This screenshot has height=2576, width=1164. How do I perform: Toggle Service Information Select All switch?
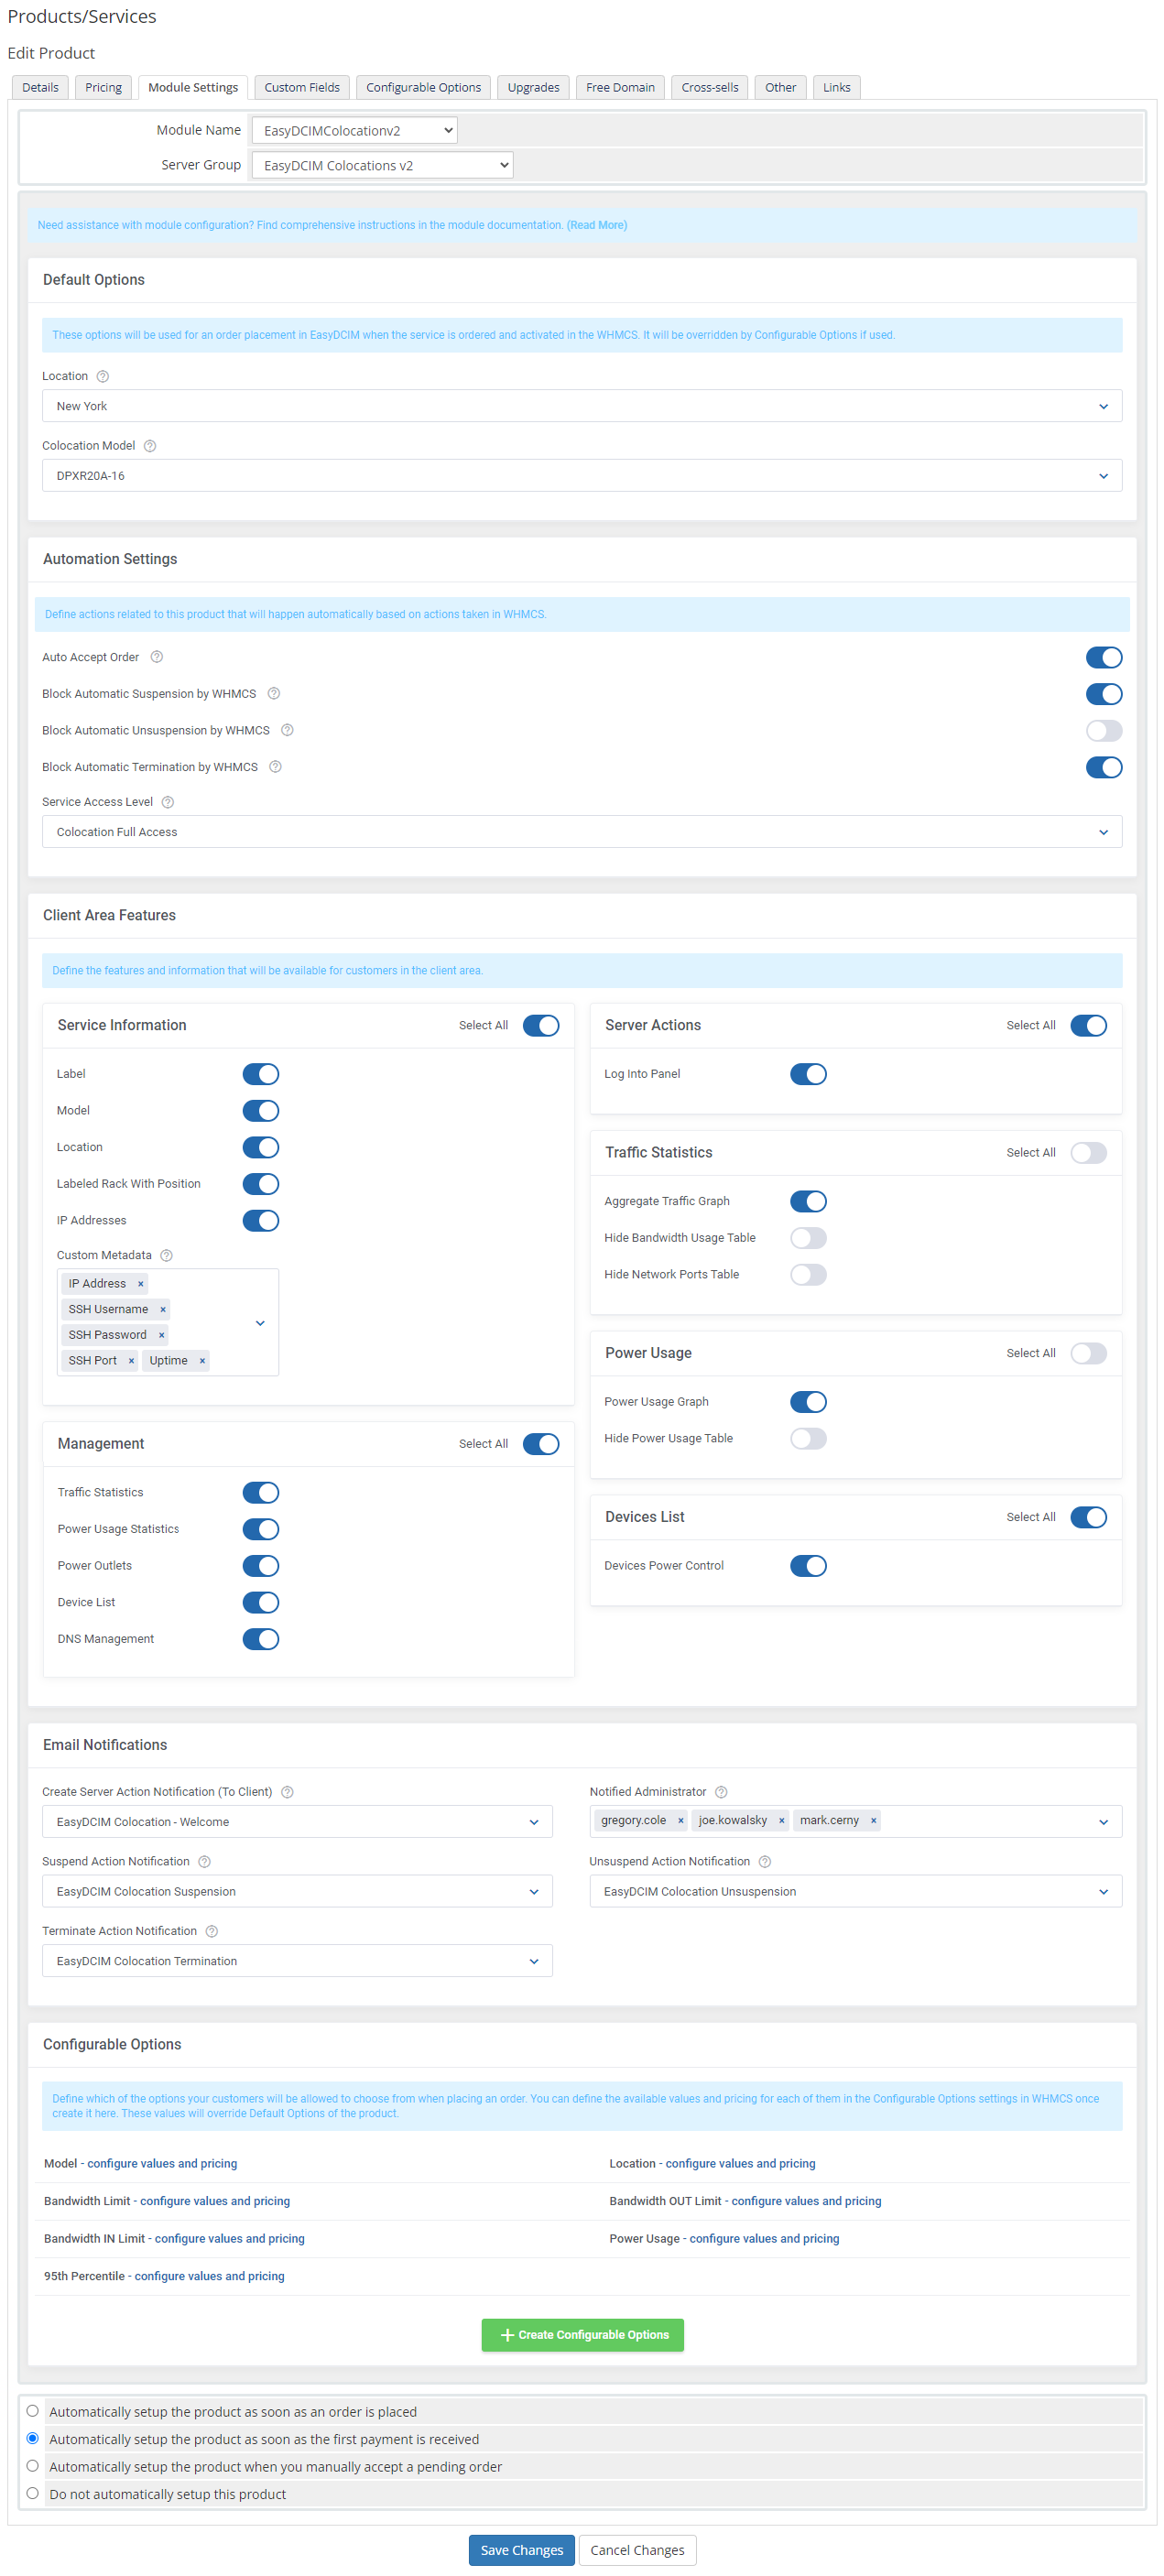pyautogui.click(x=541, y=1026)
